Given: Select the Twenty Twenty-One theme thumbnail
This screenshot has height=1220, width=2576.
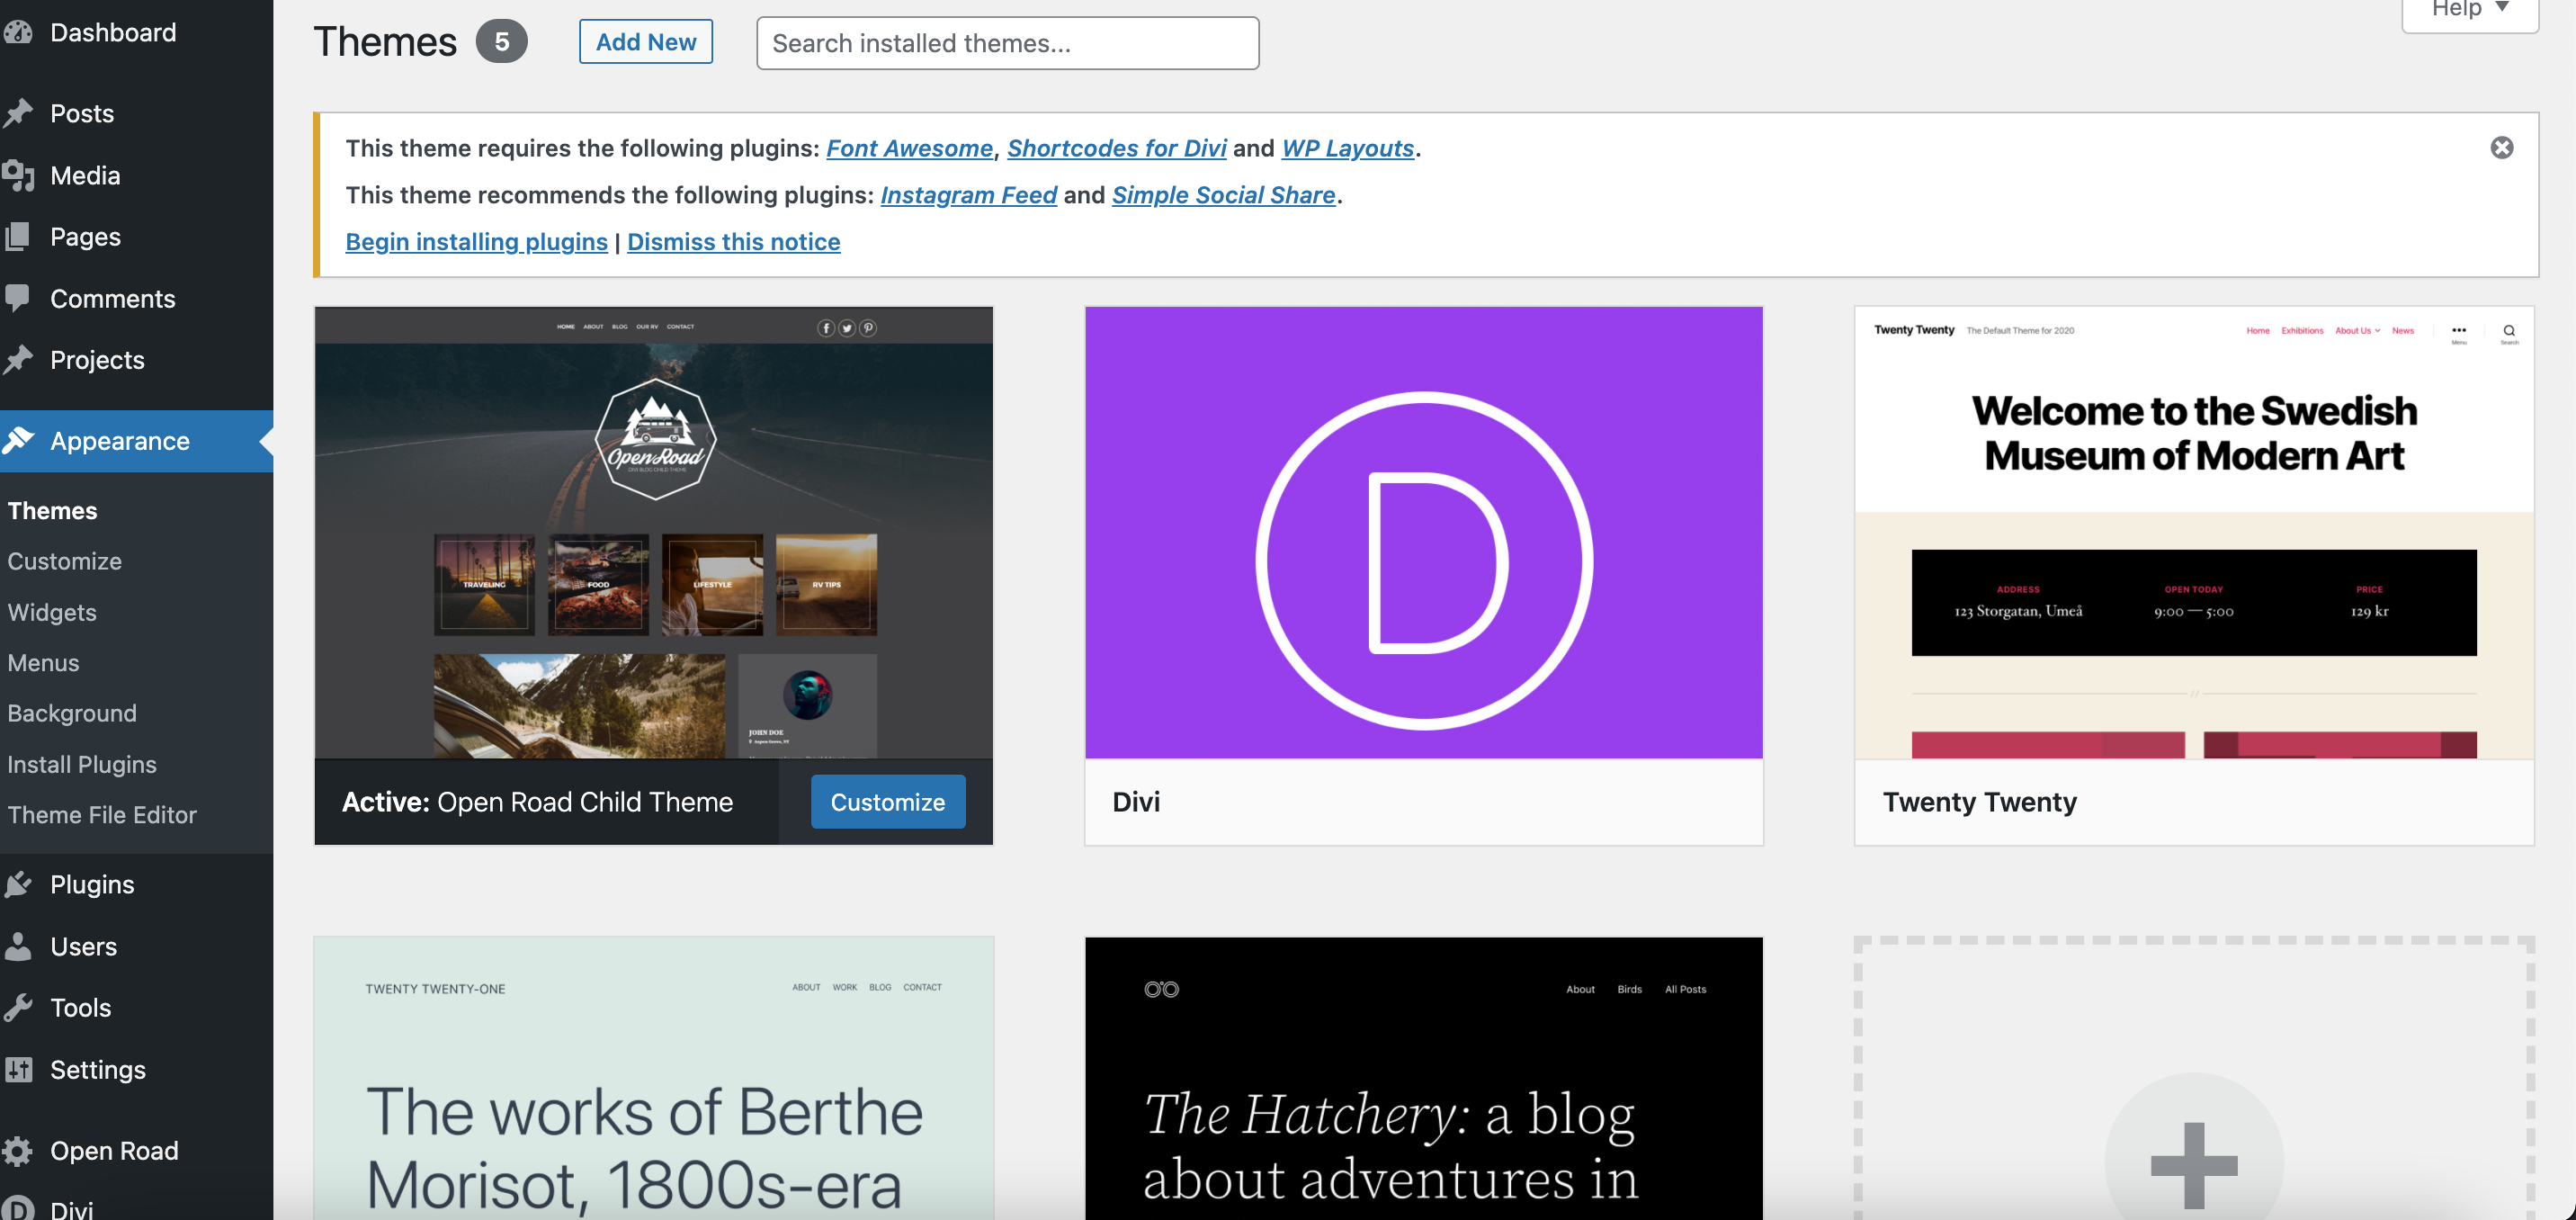Looking at the screenshot, I should (x=654, y=1078).
